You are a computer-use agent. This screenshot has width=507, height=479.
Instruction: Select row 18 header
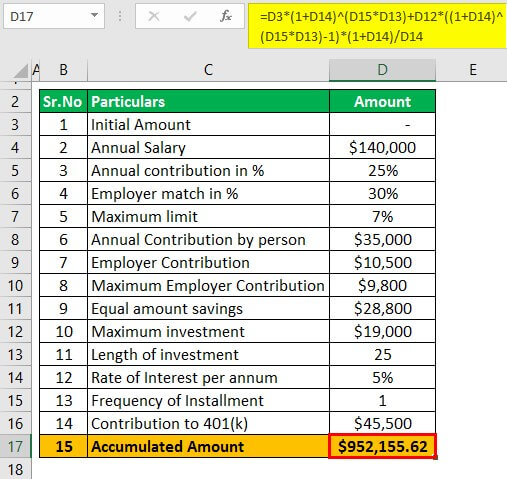click(x=15, y=469)
